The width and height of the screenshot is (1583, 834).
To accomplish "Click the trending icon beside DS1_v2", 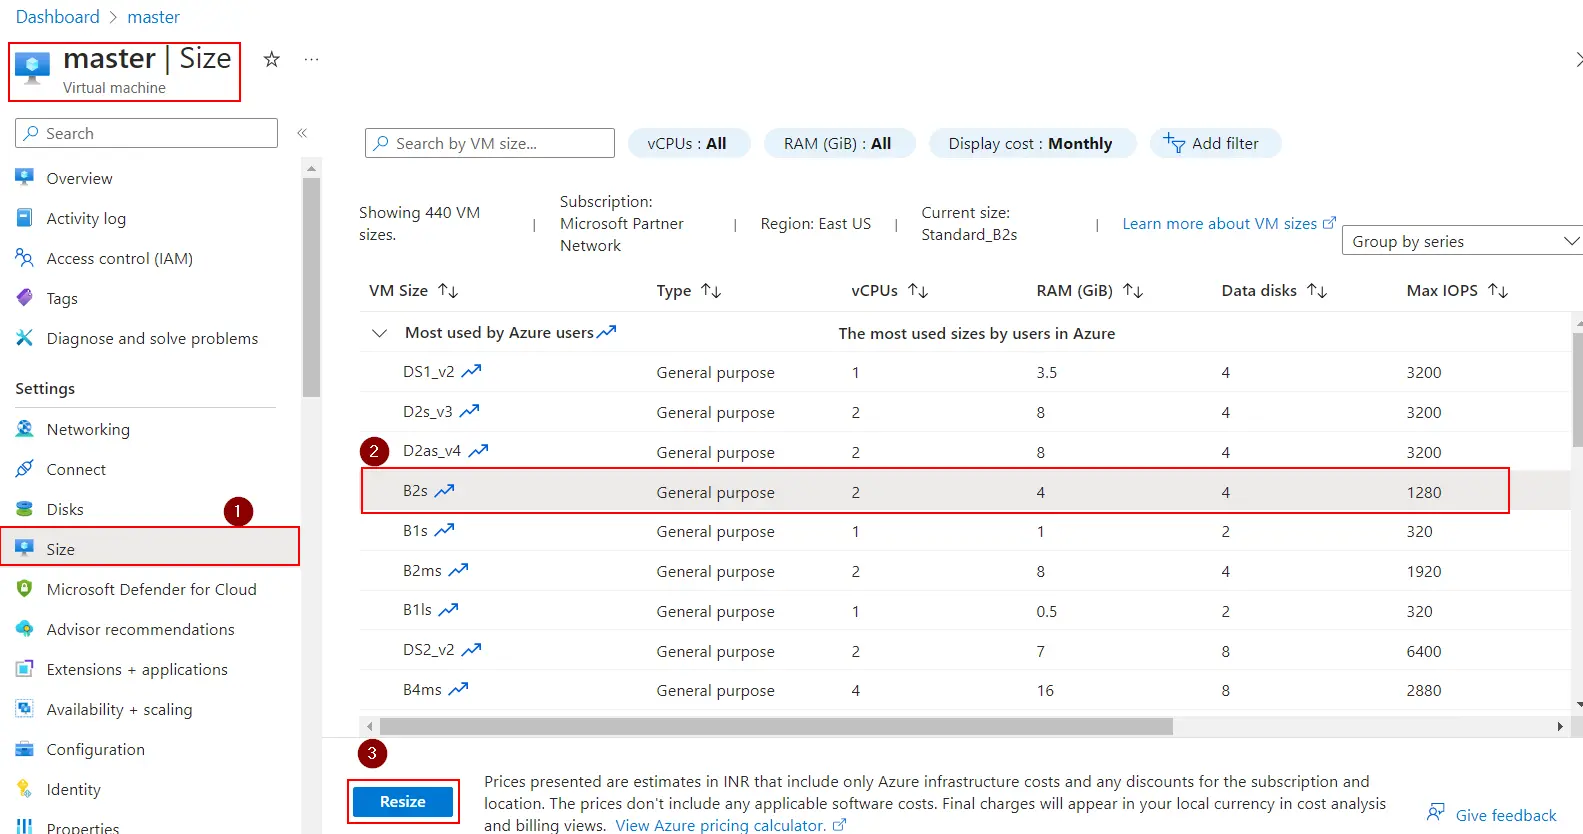I will coord(471,371).
